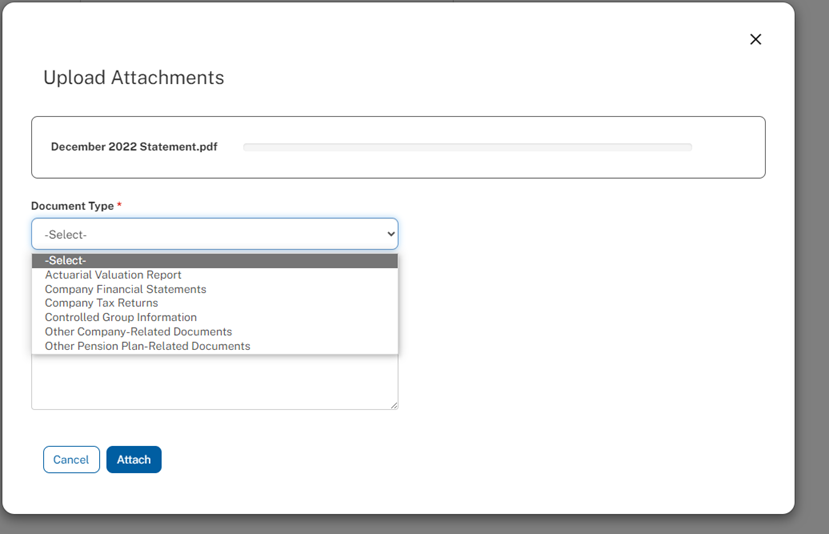The image size is (830, 535).
Task: Click the Attach button
Action: pos(134,459)
